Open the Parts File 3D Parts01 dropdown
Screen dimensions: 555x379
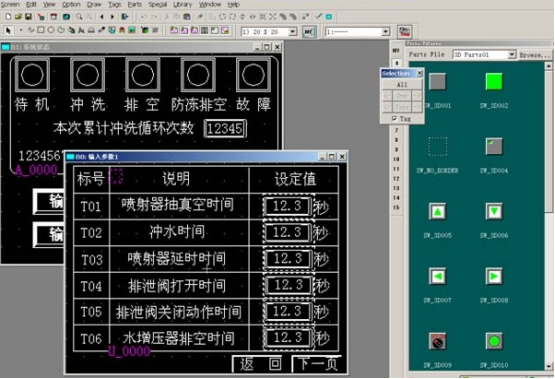(x=511, y=54)
